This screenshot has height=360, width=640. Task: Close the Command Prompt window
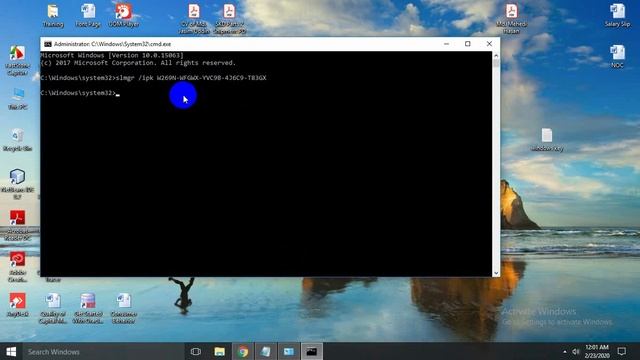click(489, 44)
